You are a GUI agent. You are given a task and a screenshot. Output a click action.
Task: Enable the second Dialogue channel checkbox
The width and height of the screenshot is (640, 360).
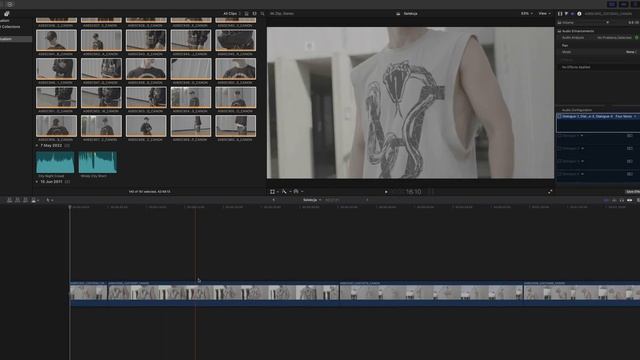(x=559, y=149)
